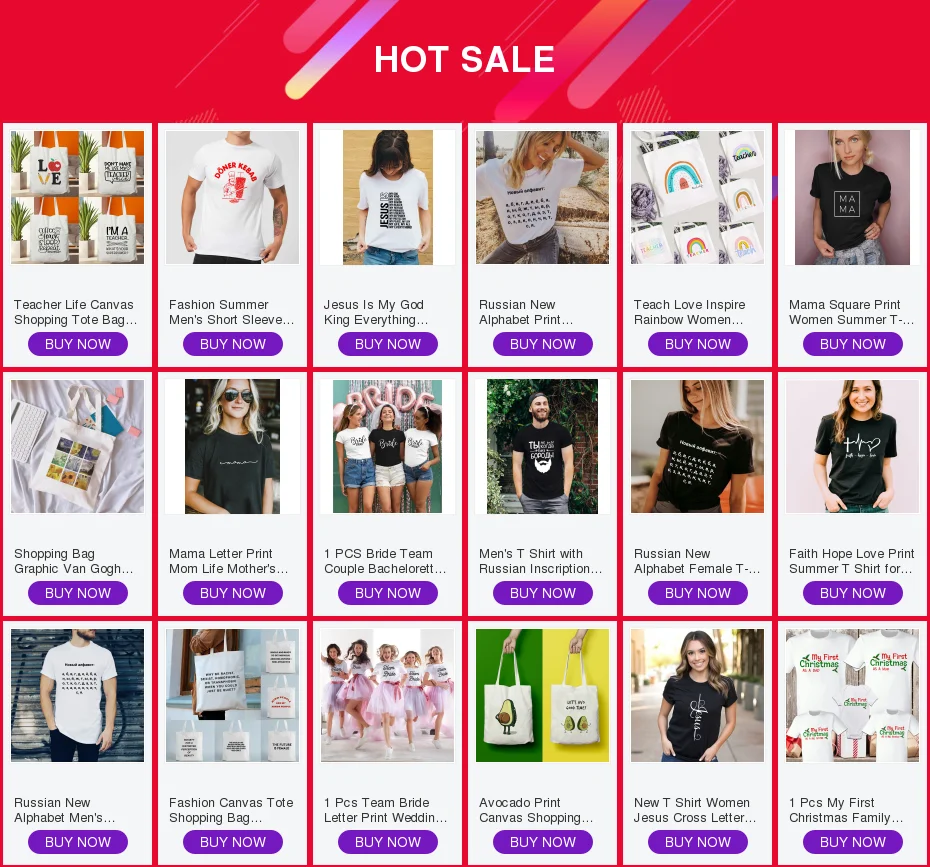Select the Van Gogh shopping bag picture

click(77, 447)
